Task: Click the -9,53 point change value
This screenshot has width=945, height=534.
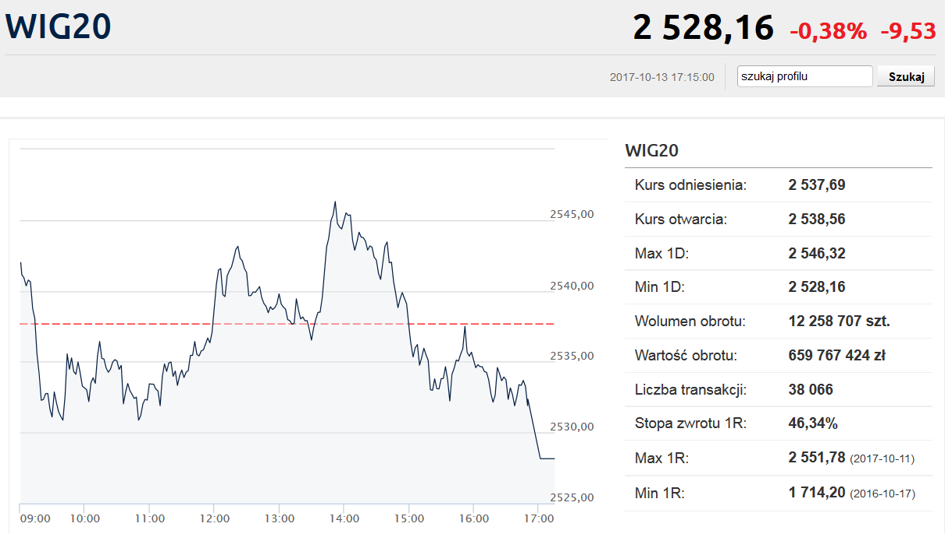Action: (x=908, y=31)
